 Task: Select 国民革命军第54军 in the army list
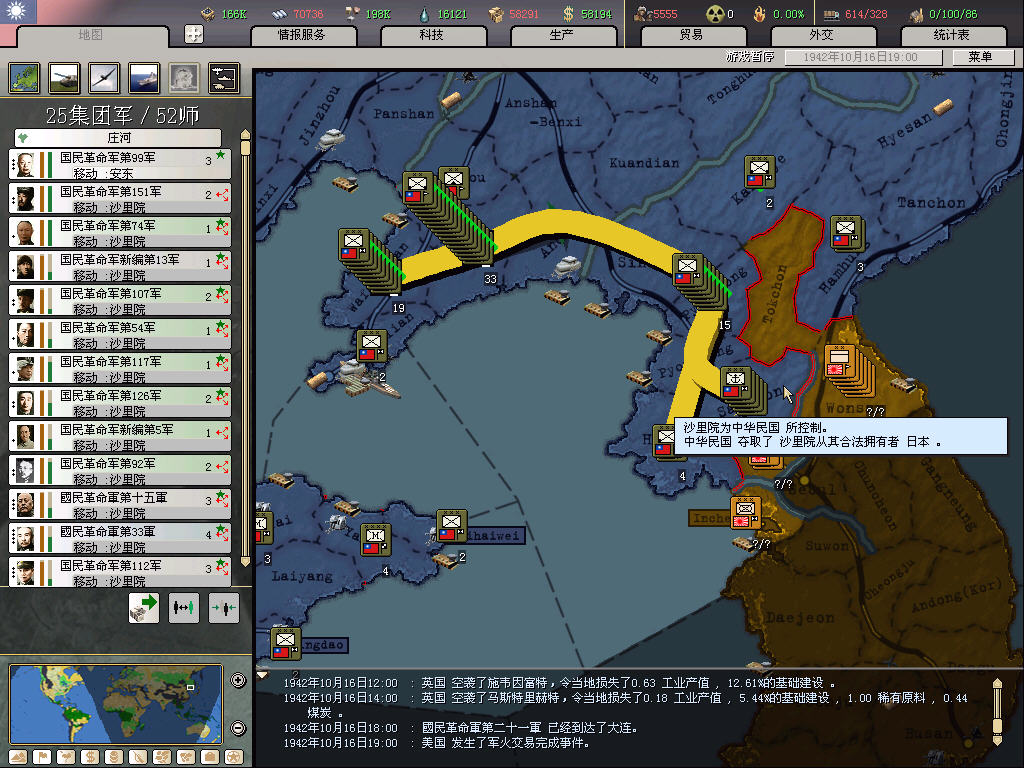[x=120, y=334]
